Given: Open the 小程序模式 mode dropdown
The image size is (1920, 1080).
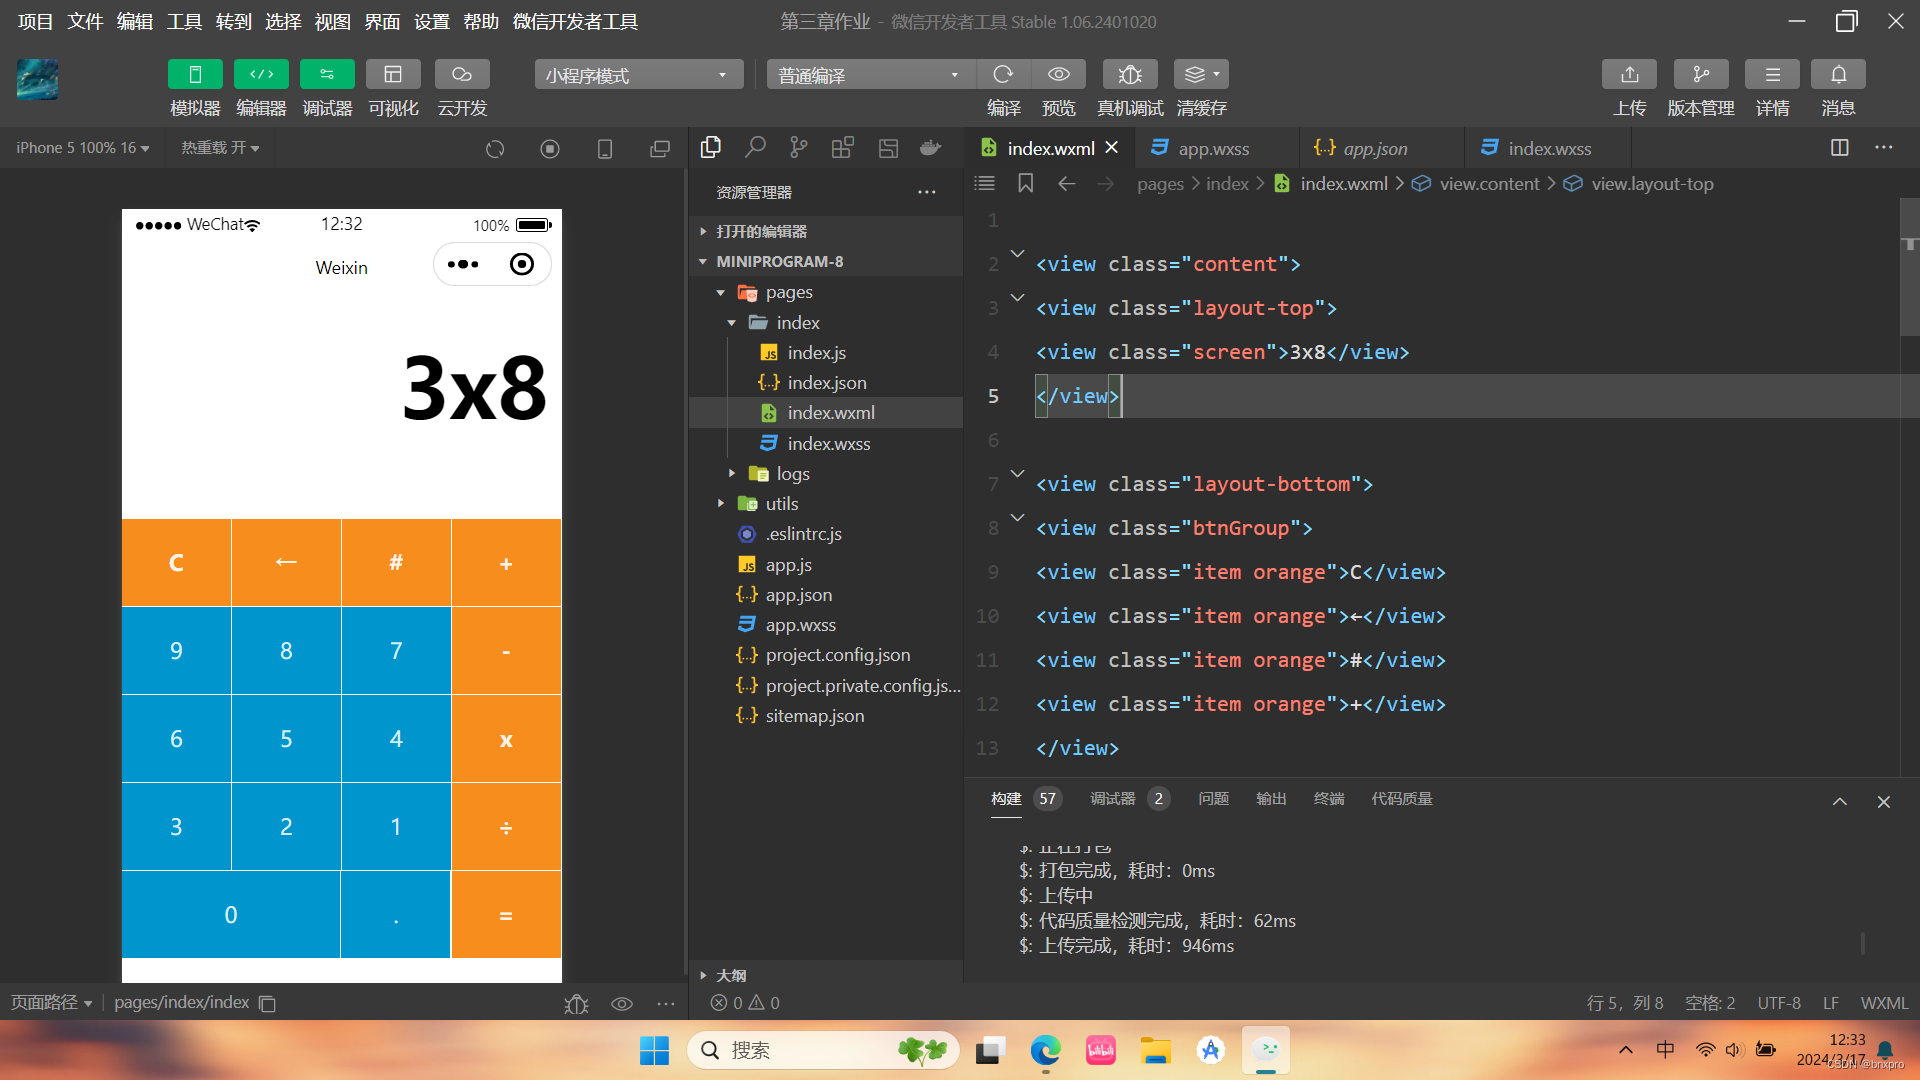Looking at the screenshot, I should coord(638,75).
